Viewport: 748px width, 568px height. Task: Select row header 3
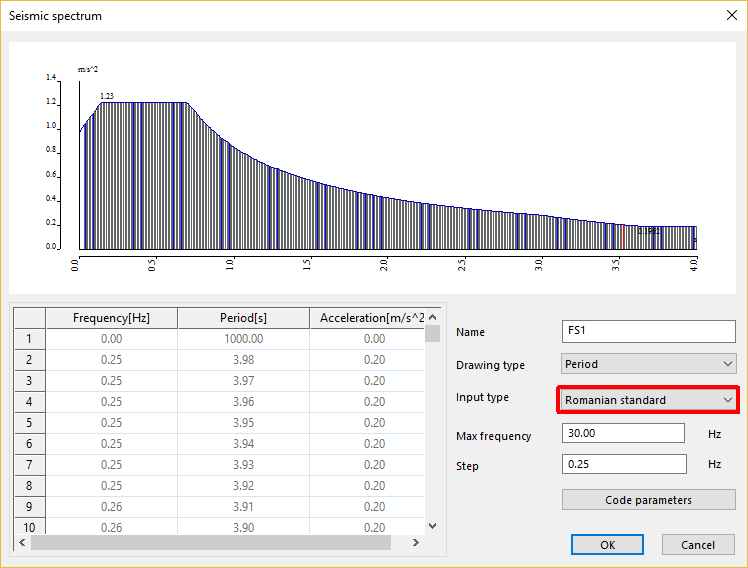pyautogui.click(x=30, y=381)
